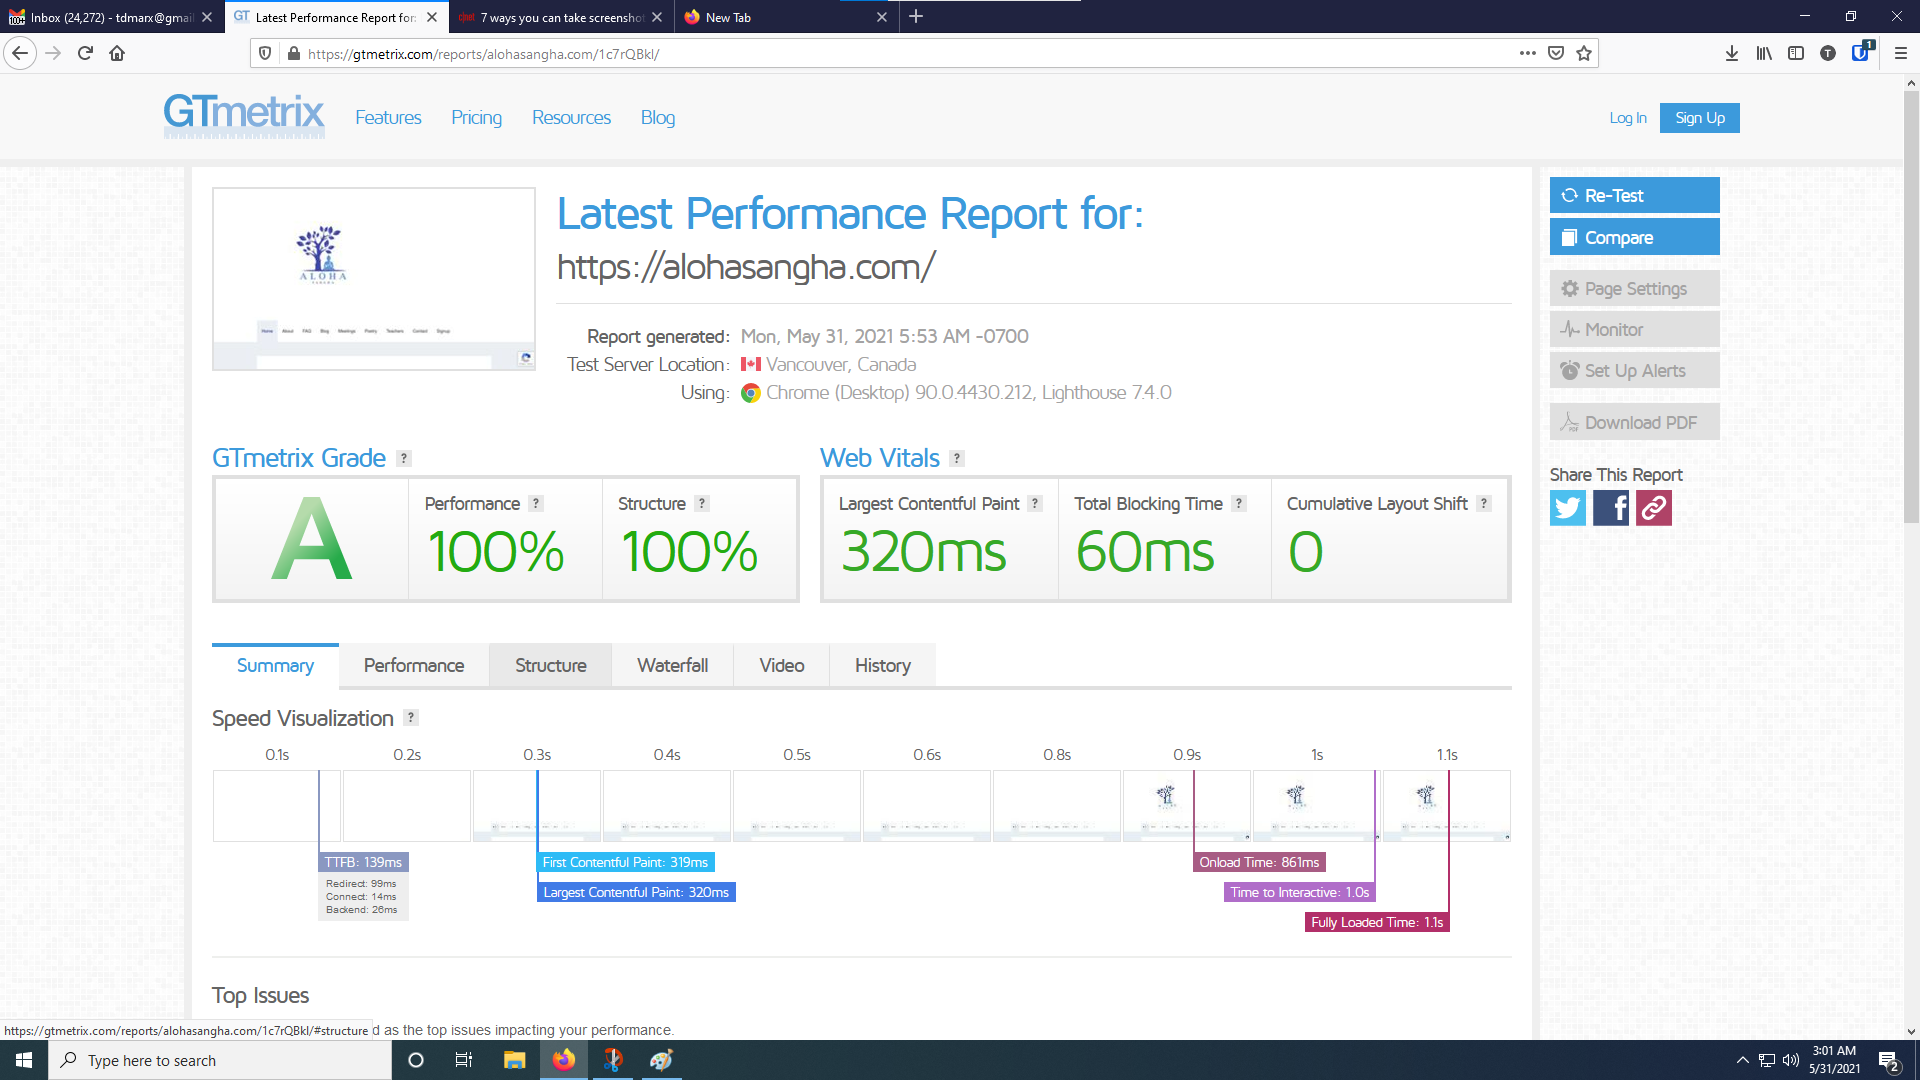Viewport: 1920px width, 1080px height.
Task: Click Set Up Alerts button
Action: [1634, 370]
